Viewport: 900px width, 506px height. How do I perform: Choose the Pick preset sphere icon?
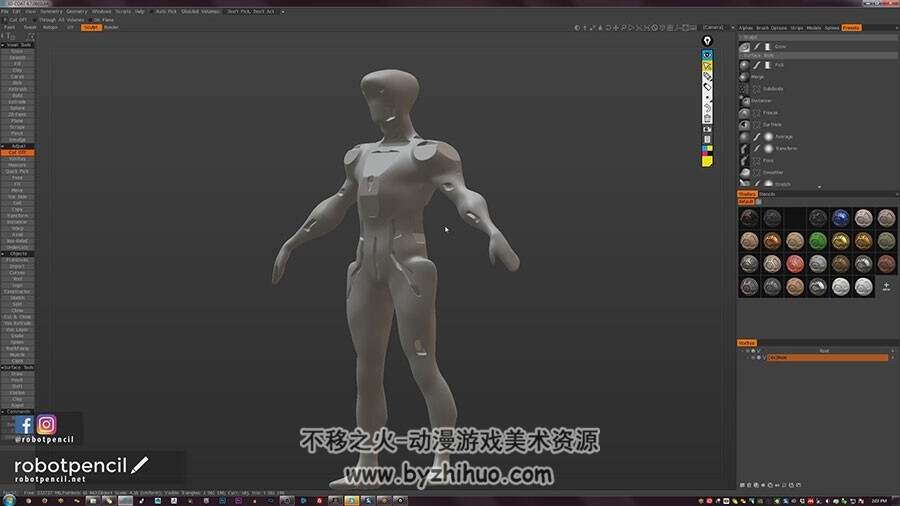(744, 65)
